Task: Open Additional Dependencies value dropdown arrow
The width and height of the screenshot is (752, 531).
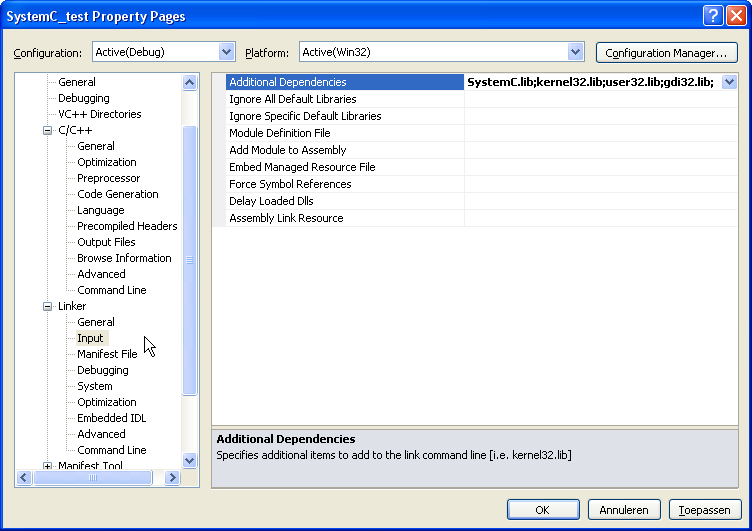Action: click(x=729, y=82)
